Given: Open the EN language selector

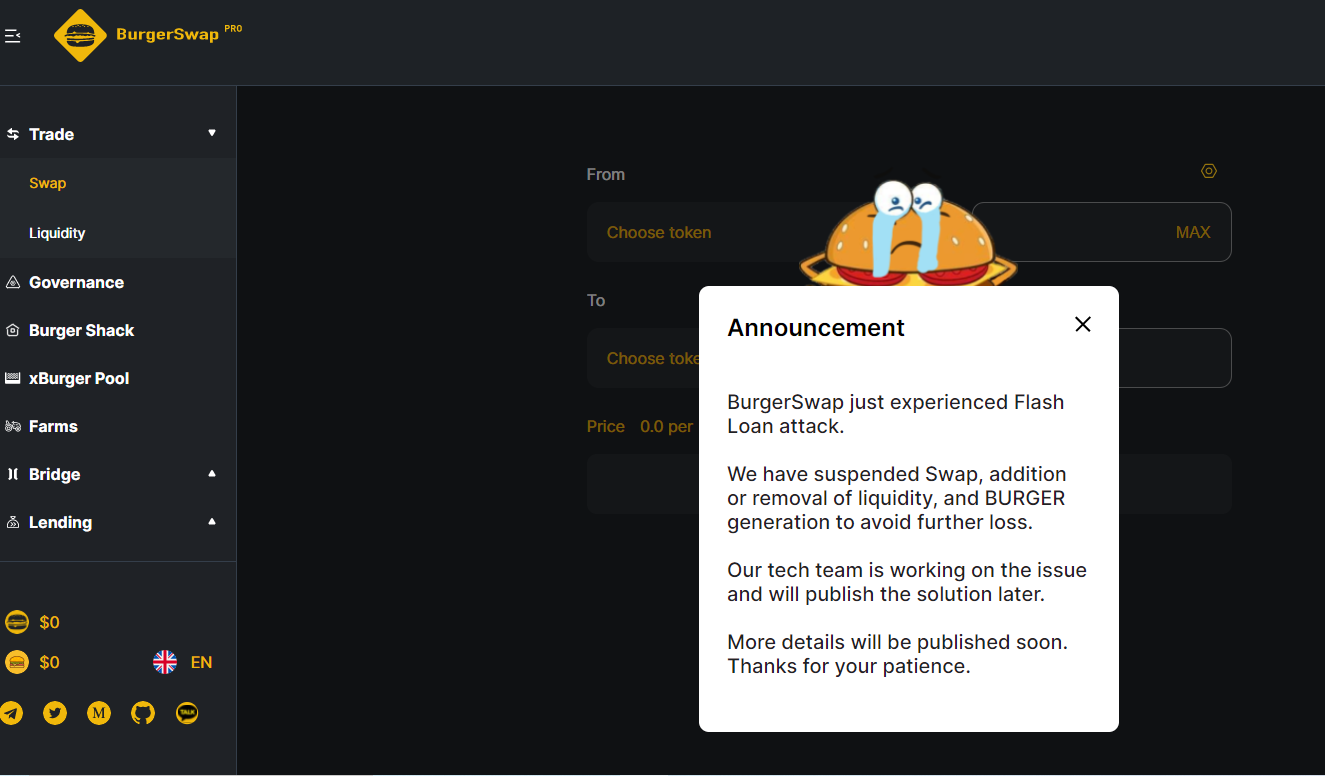Looking at the screenshot, I should click(x=201, y=662).
